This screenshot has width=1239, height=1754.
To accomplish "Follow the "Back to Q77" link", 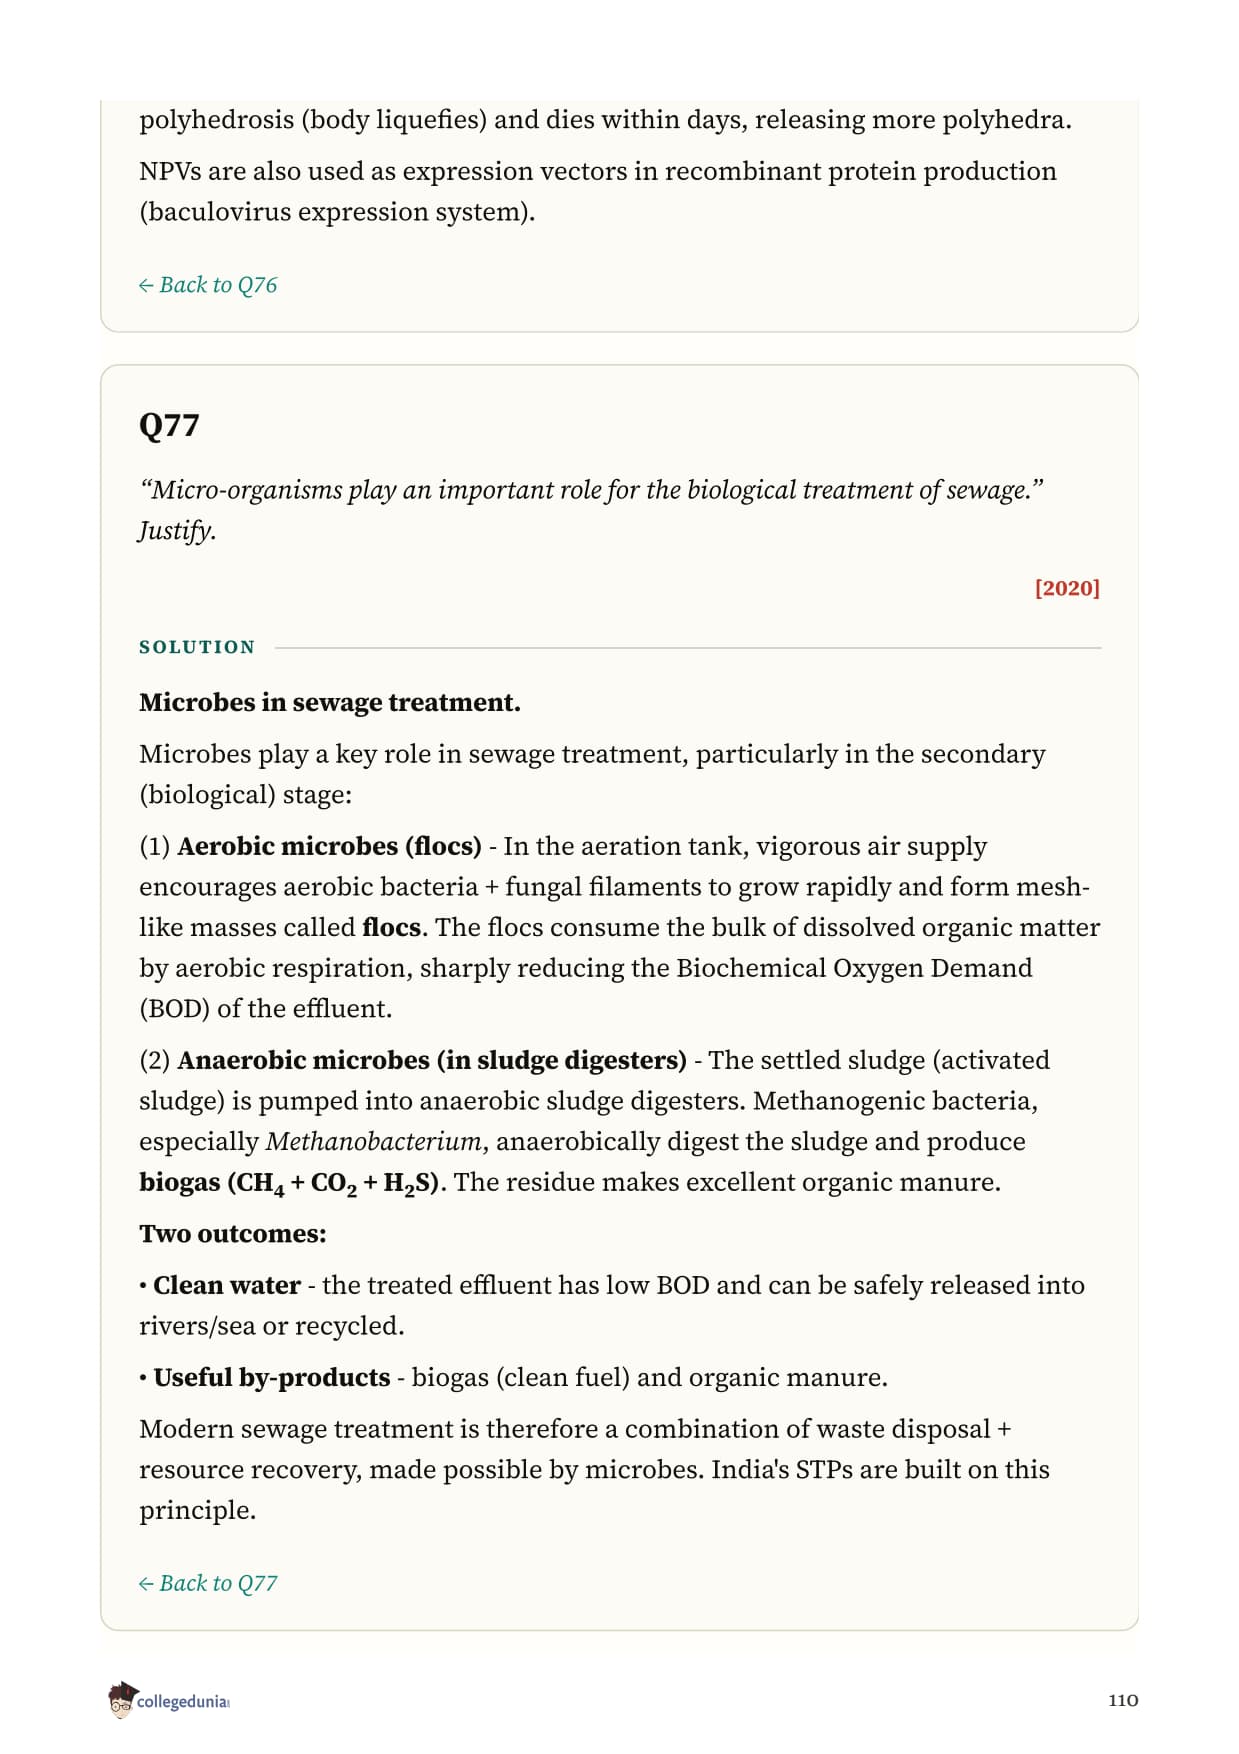I will click(x=208, y=1583).
